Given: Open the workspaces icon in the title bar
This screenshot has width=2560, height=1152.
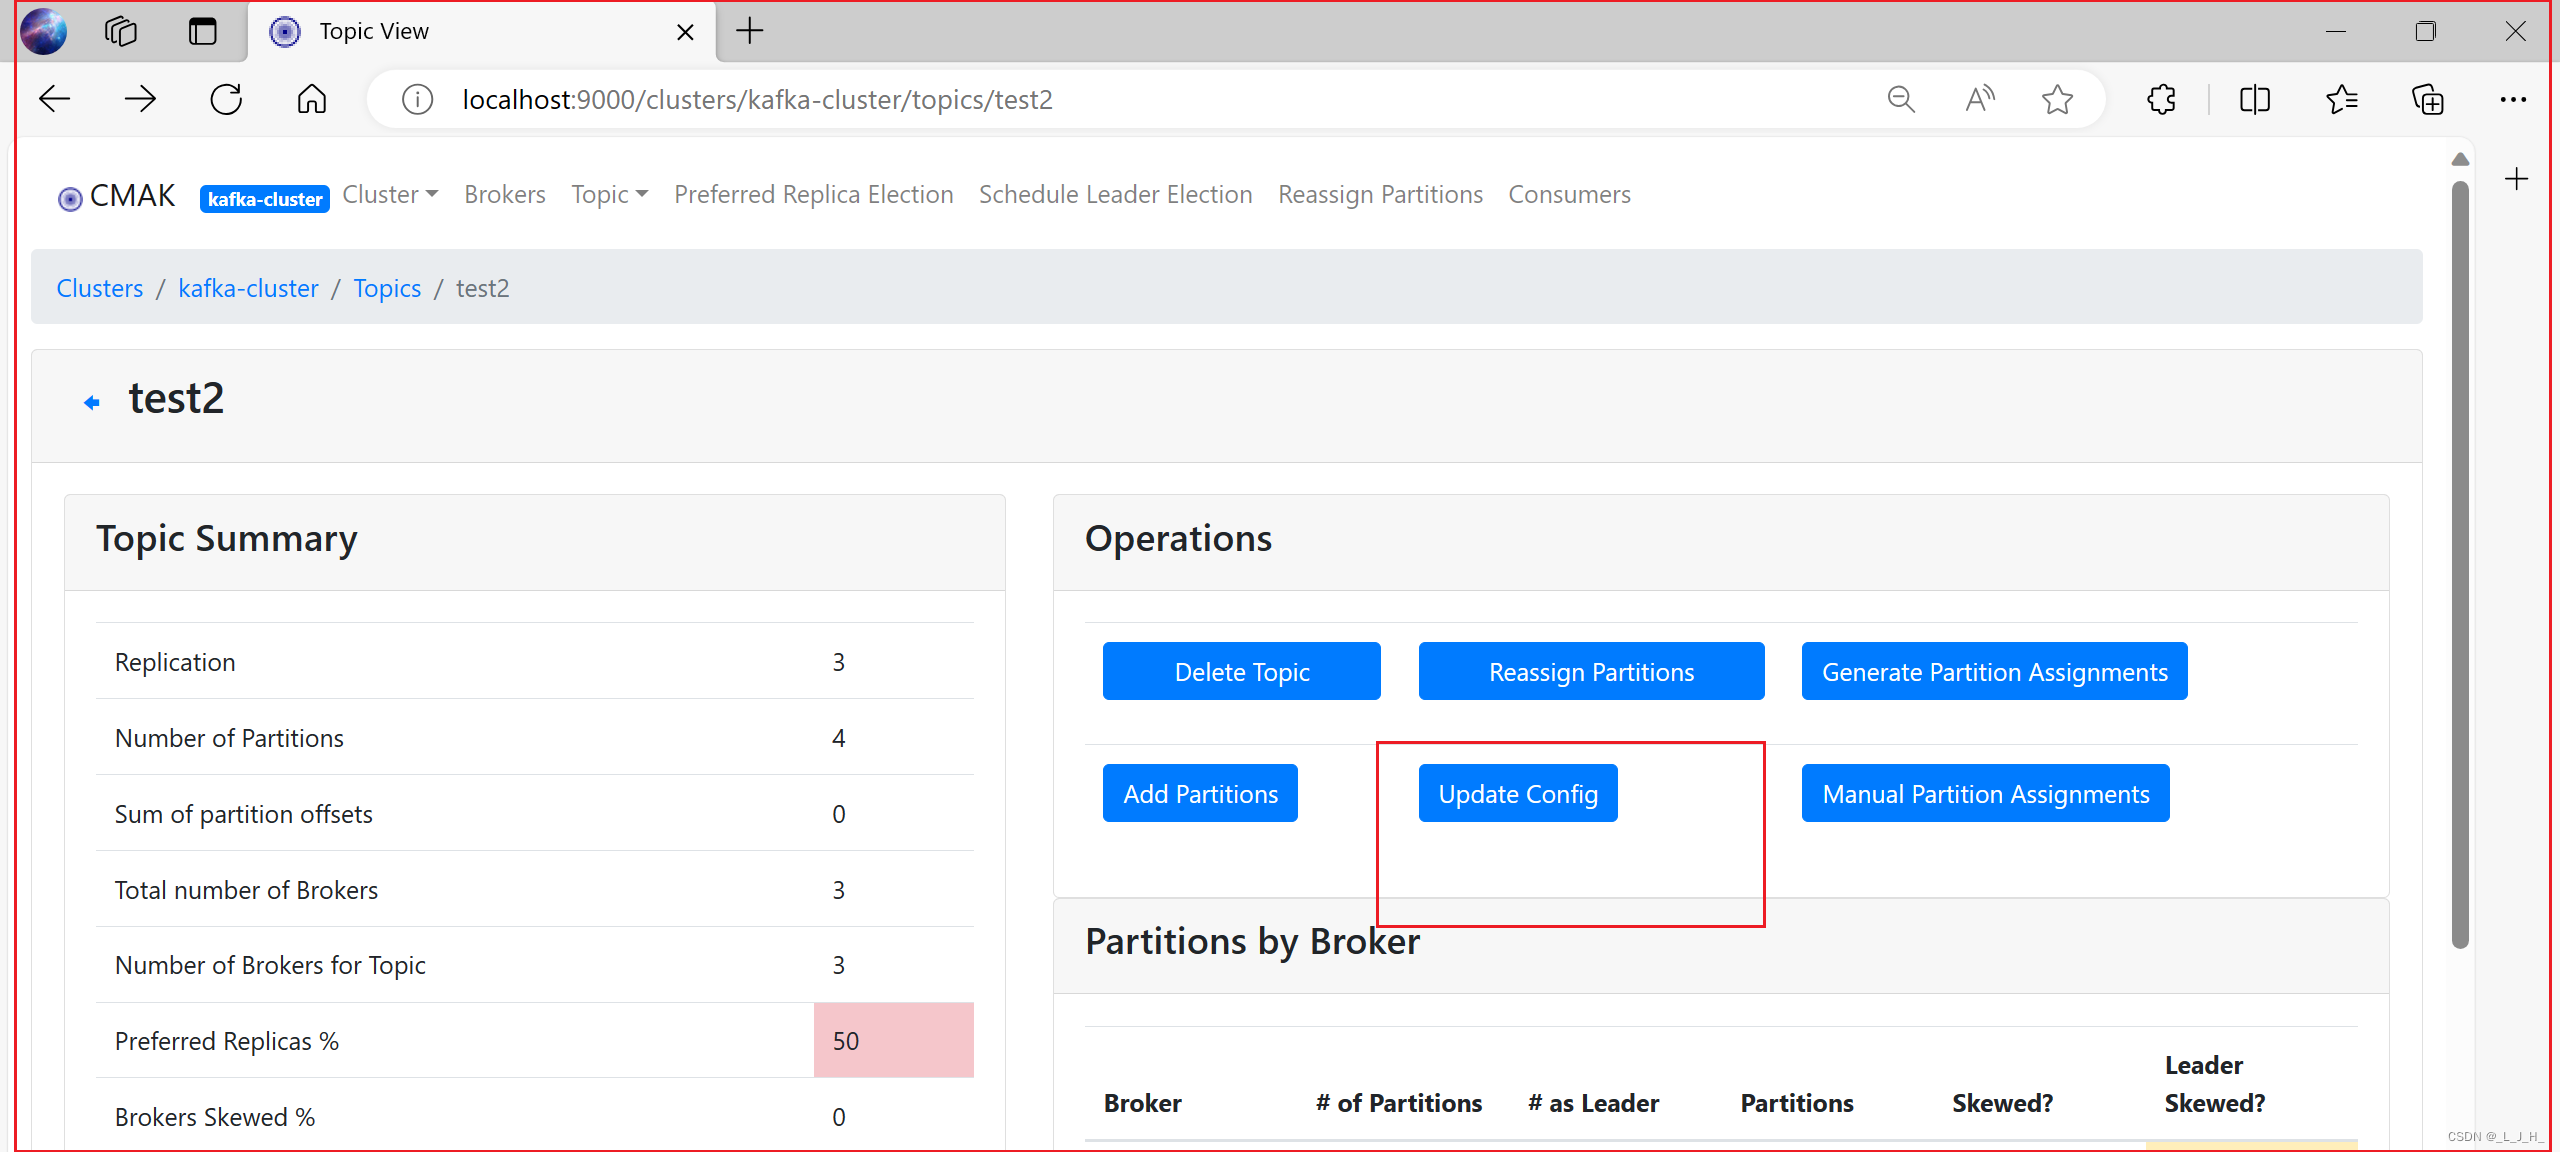Looking at the screenshot, I should (x=120, y=31).
